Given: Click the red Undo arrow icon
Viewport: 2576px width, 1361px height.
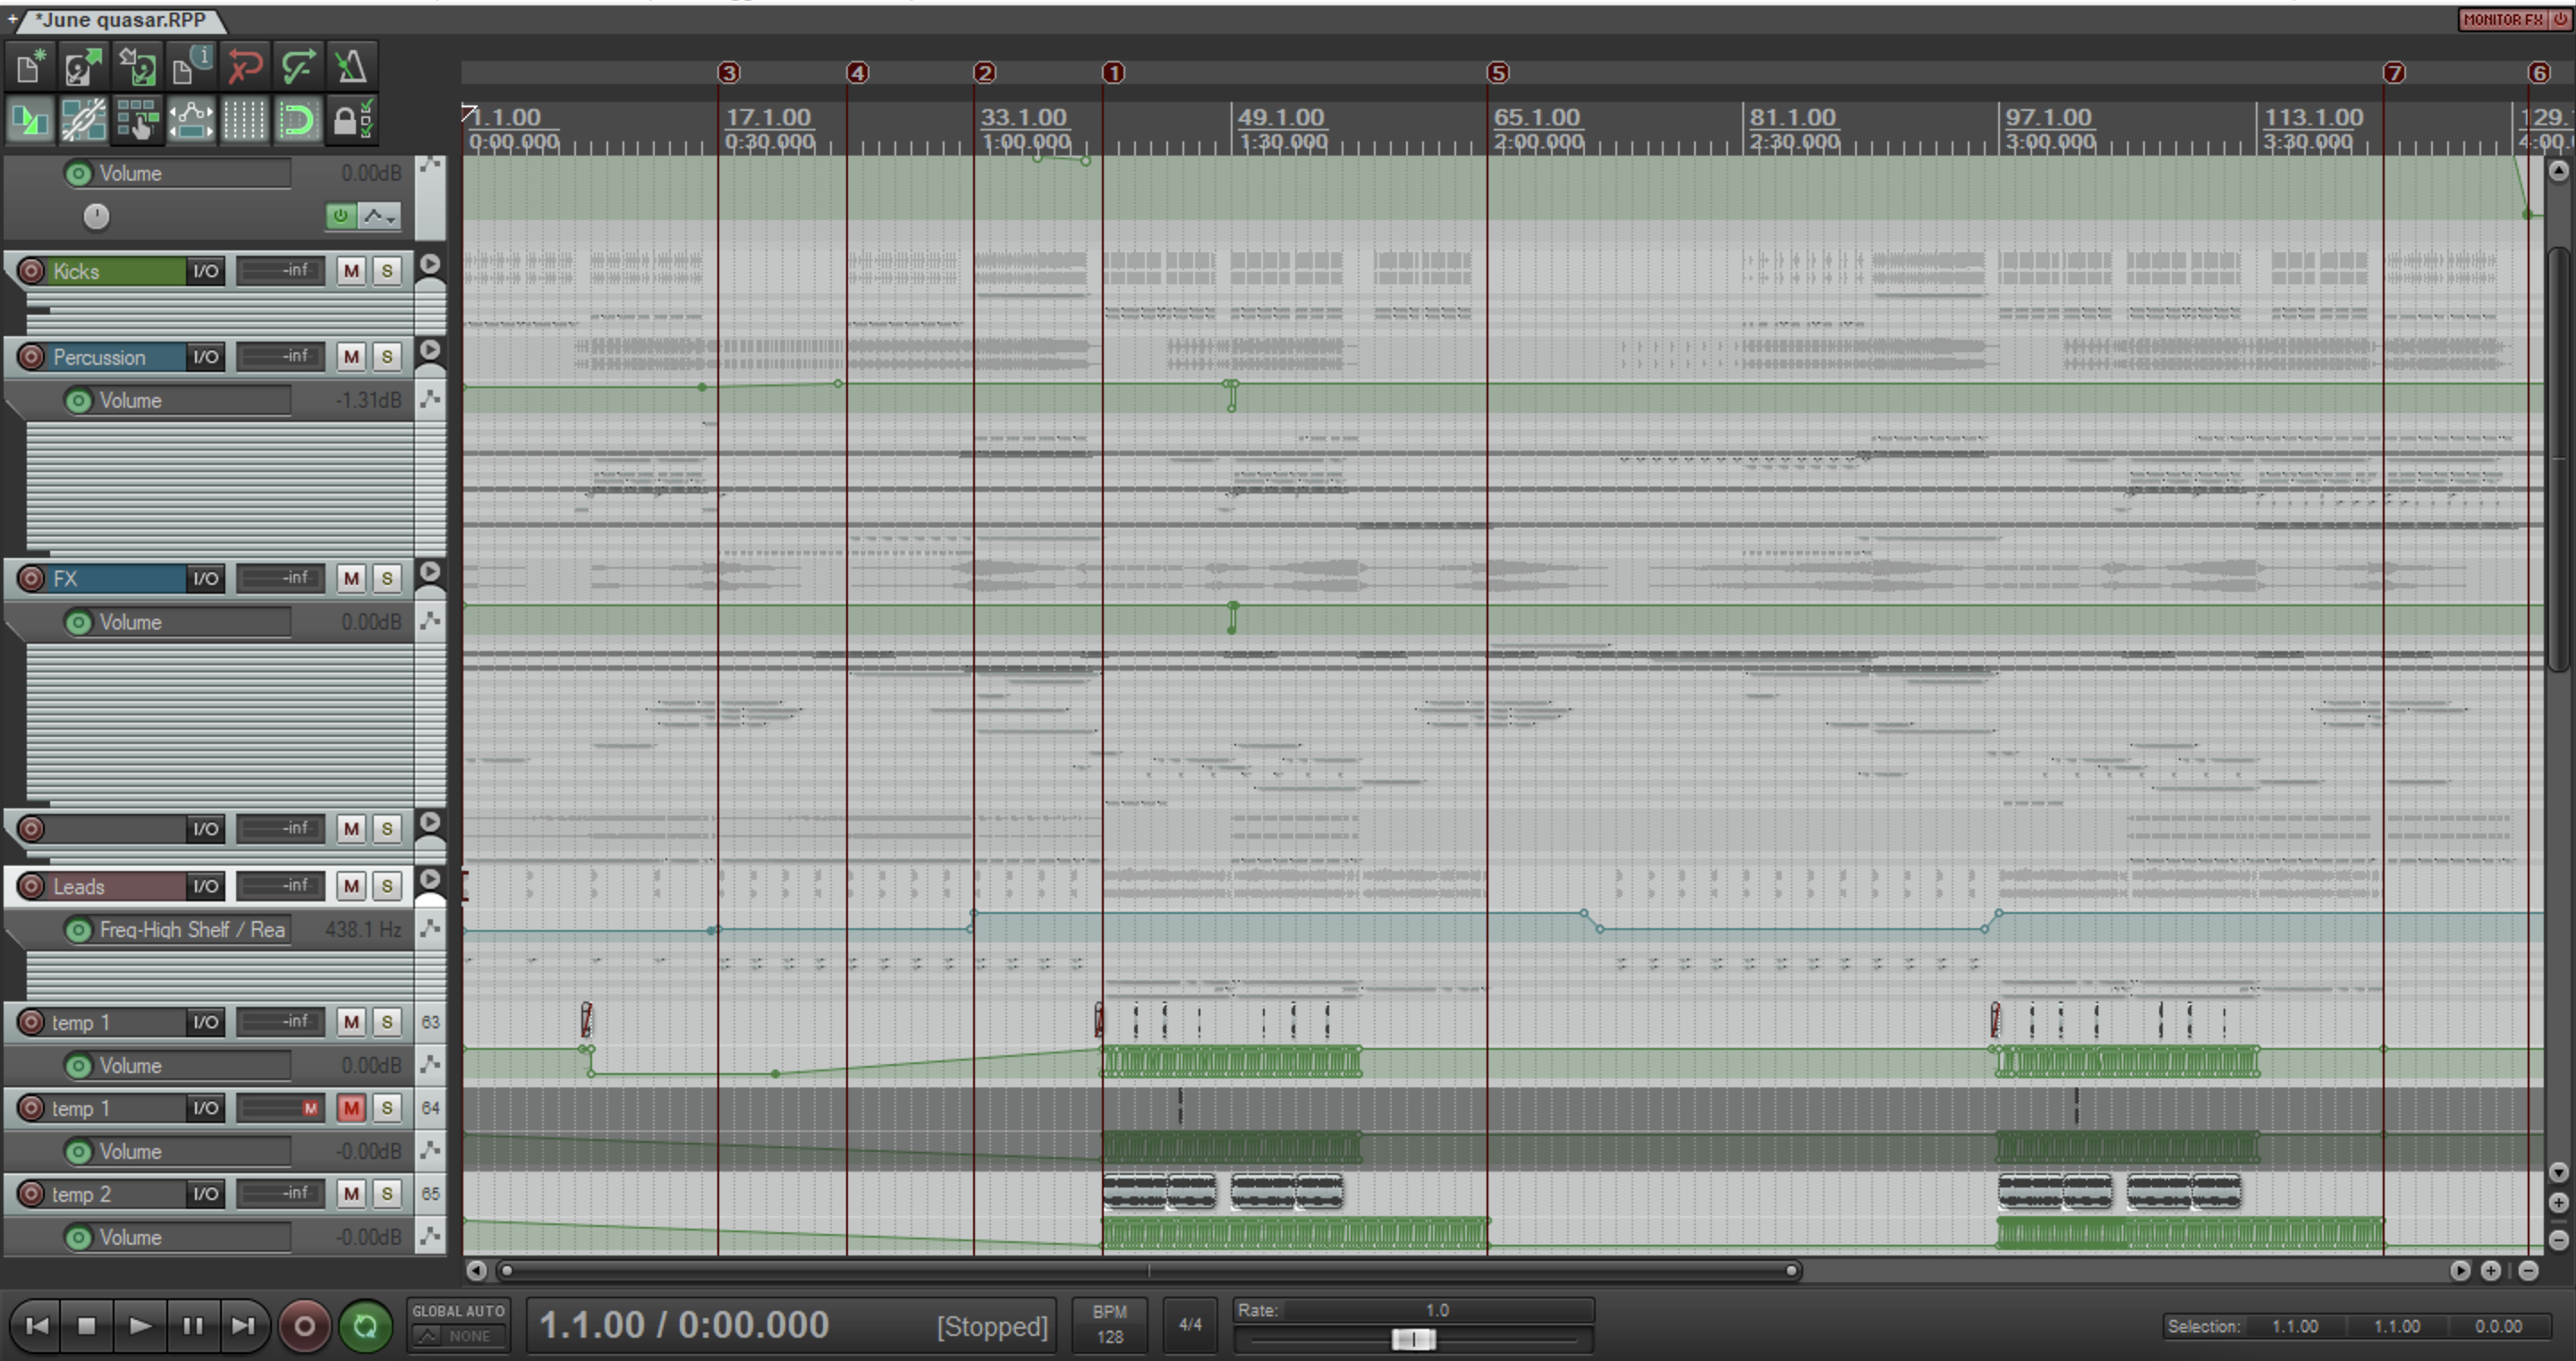Looking at the screenshot, I should click(244, 67).
